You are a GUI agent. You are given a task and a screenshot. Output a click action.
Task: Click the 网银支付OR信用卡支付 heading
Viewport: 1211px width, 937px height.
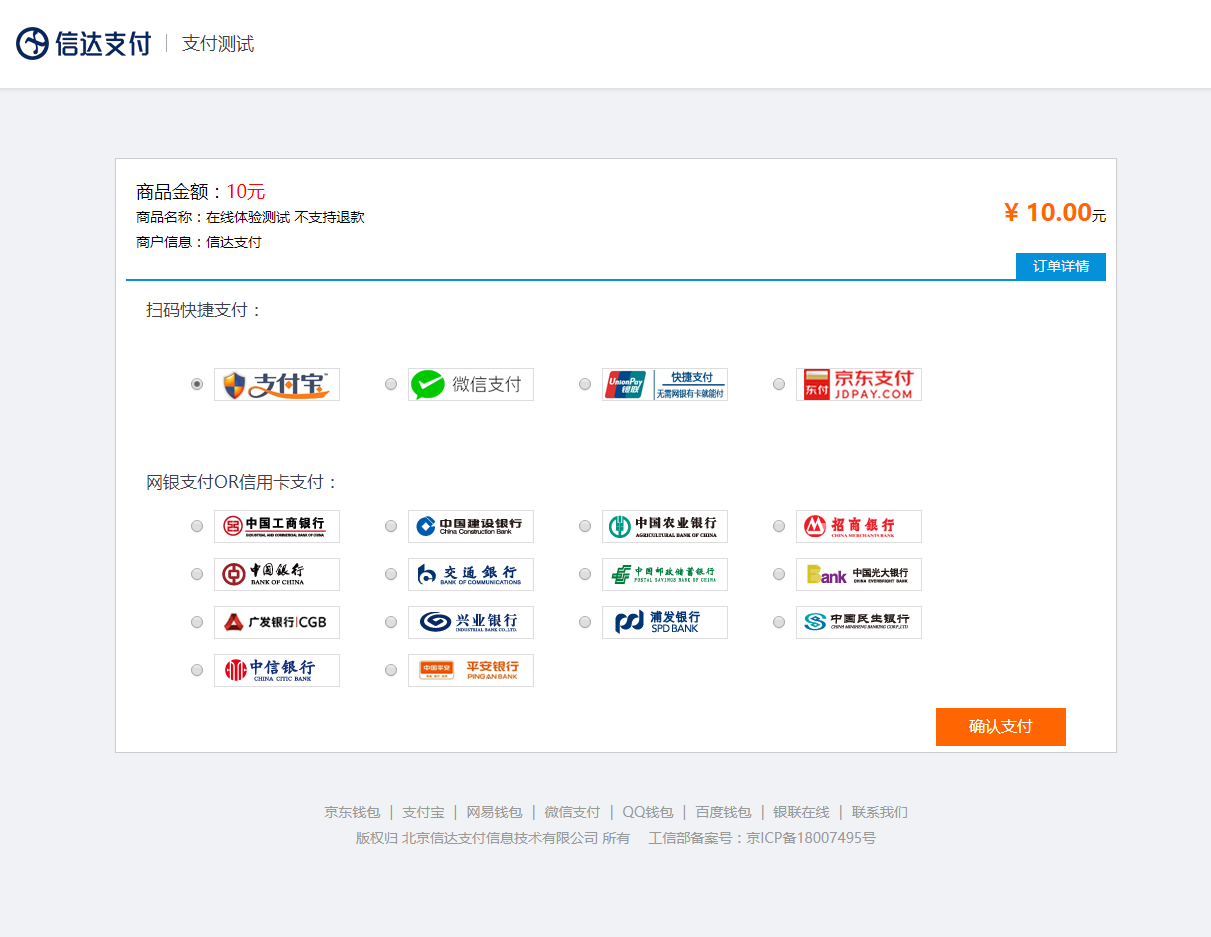pos(243,482)
